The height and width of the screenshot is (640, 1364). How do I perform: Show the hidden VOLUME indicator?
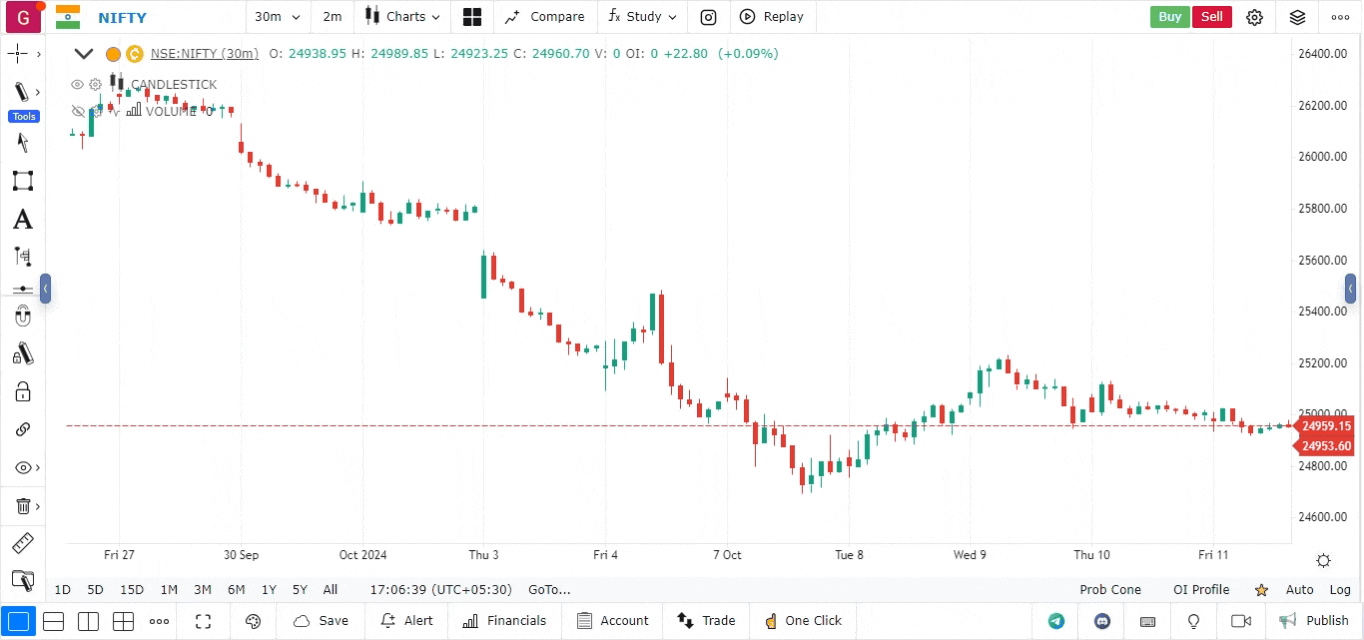click(x=78, y=111)
